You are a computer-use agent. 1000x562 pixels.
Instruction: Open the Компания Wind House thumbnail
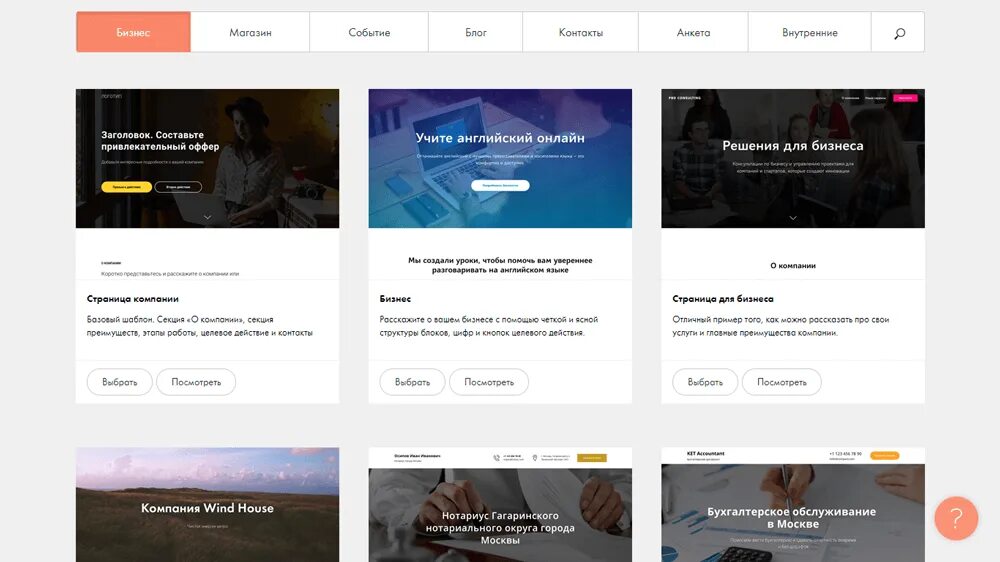207,505
